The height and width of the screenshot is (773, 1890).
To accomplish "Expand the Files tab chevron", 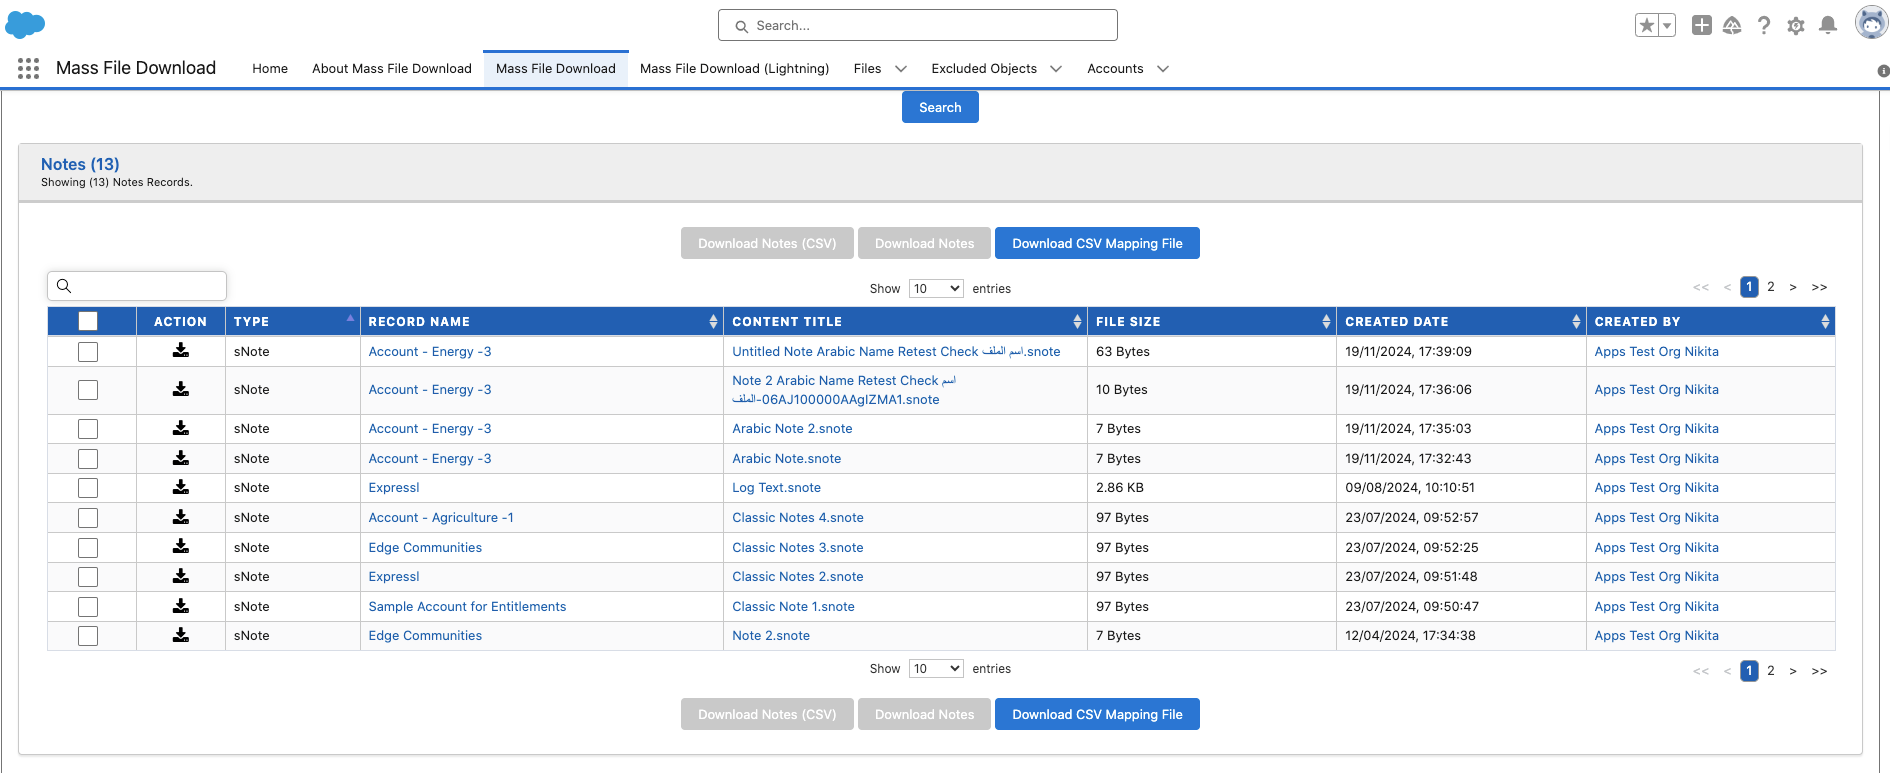I will tap(901, 69).
